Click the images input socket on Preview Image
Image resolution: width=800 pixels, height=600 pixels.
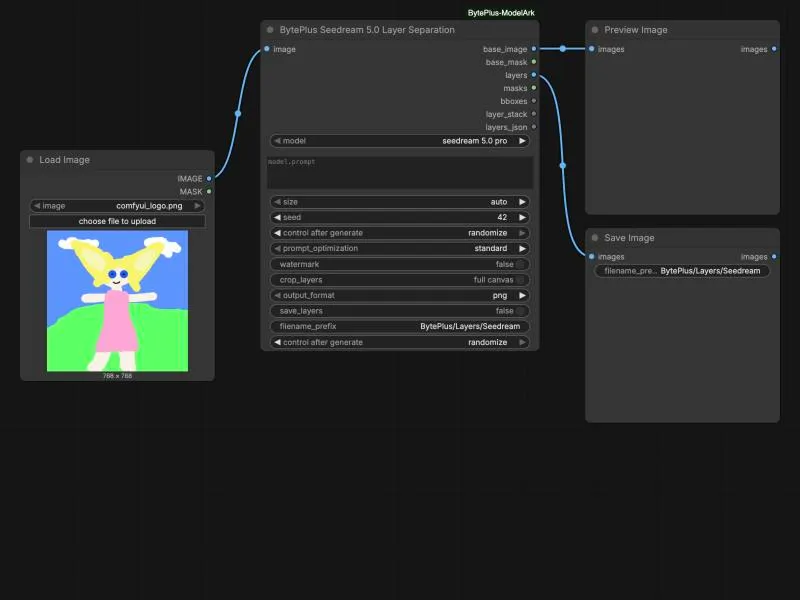click(591, 49)
